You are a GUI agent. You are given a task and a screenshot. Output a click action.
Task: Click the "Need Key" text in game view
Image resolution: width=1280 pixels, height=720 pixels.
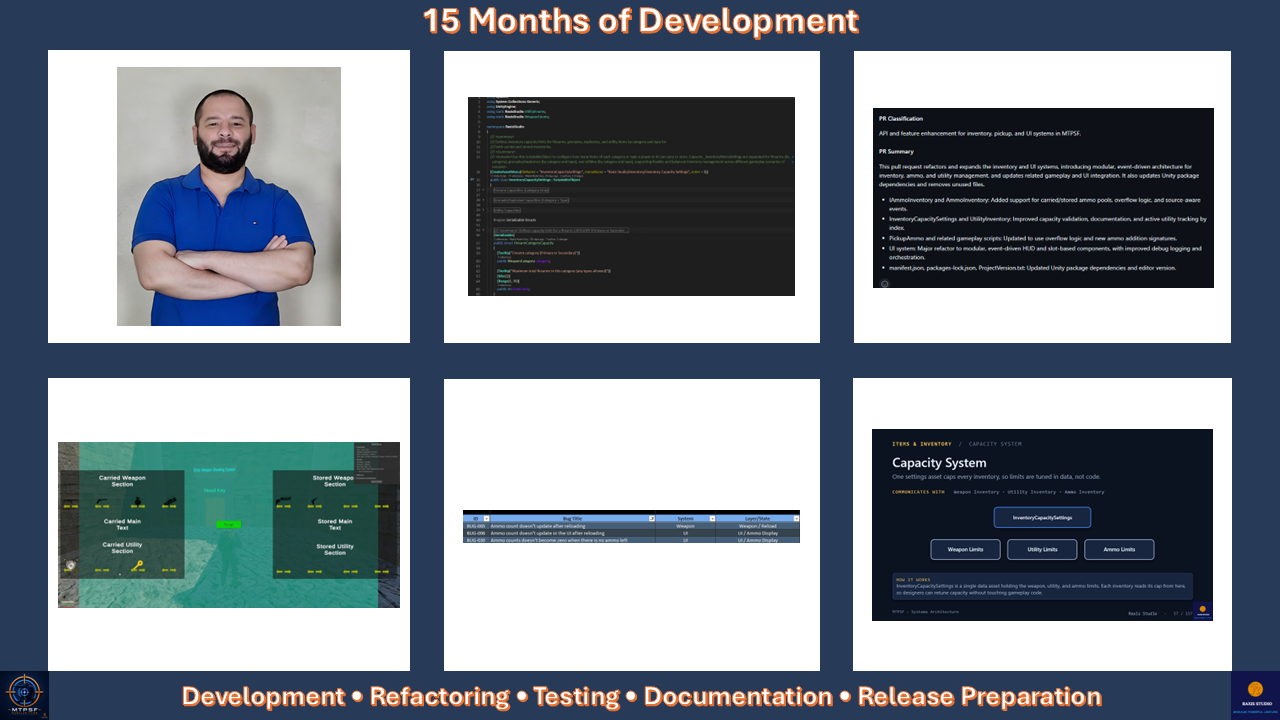tap(215, 490)
